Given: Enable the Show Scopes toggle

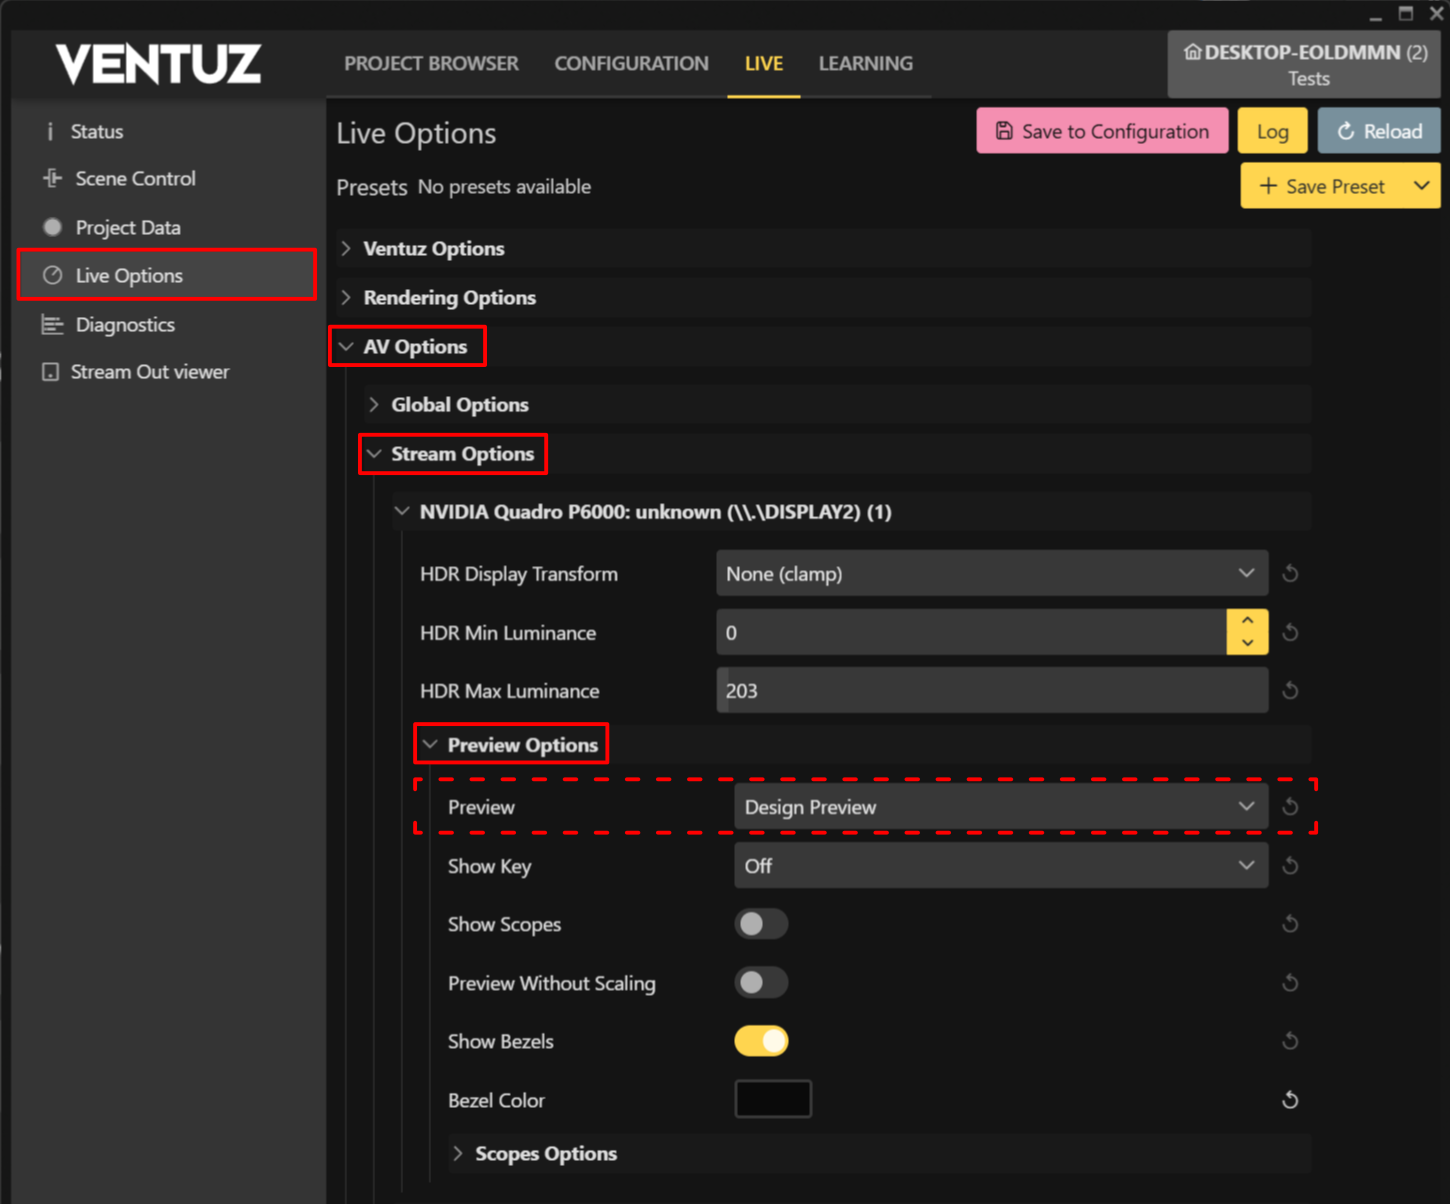Looking at the screenshot, I should pyautogui.click(x=761, y=924).
